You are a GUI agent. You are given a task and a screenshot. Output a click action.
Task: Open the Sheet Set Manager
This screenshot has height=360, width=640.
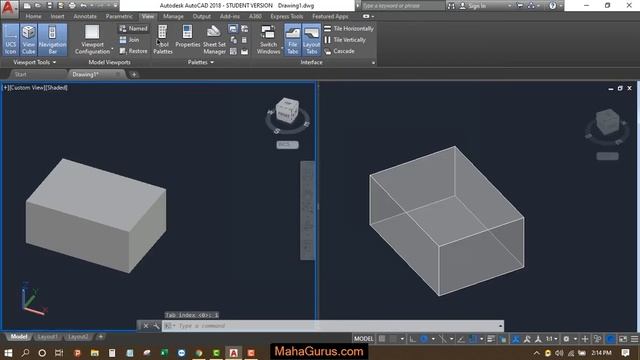[214, 39]
